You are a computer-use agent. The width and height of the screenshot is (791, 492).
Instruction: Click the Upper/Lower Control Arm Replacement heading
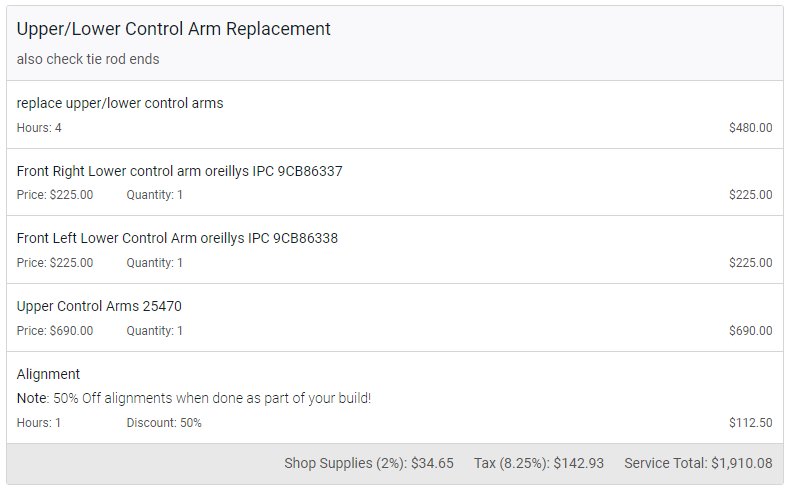point(174,29)
